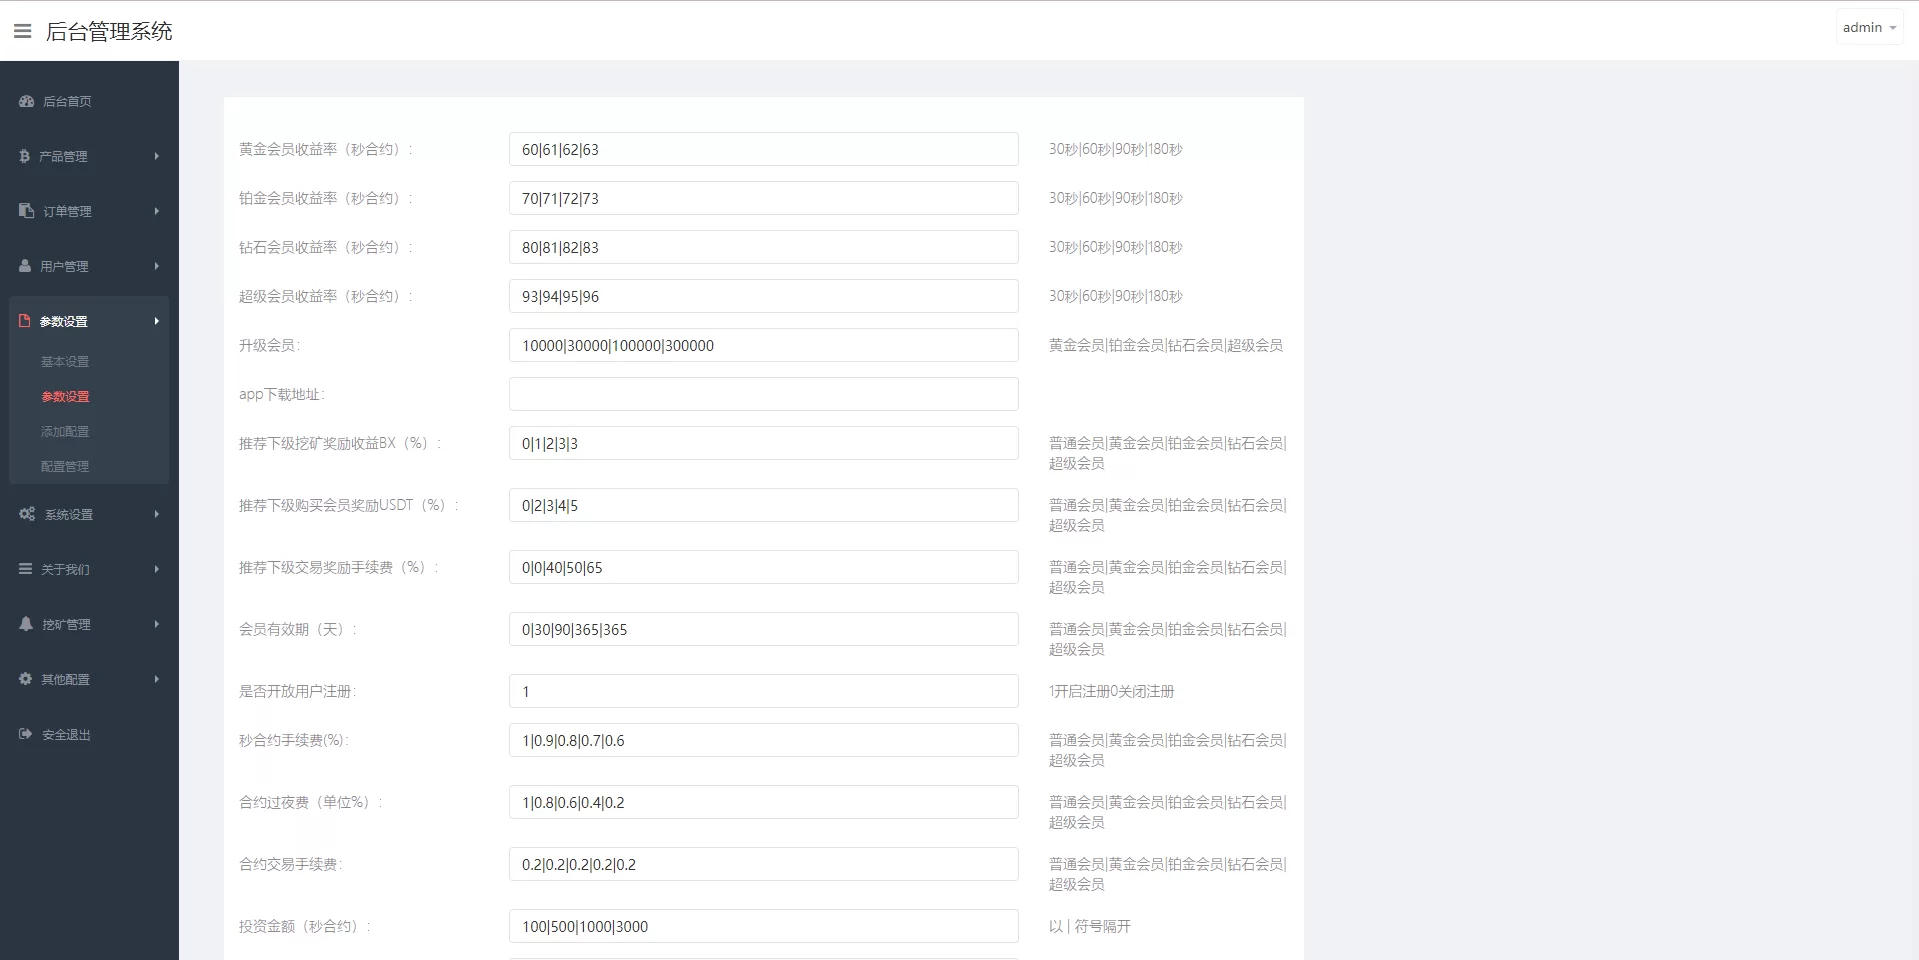Viewport: 1919px width, 960px height.
Task: Focus the 升级会员 input field
Action: (763, 345)
